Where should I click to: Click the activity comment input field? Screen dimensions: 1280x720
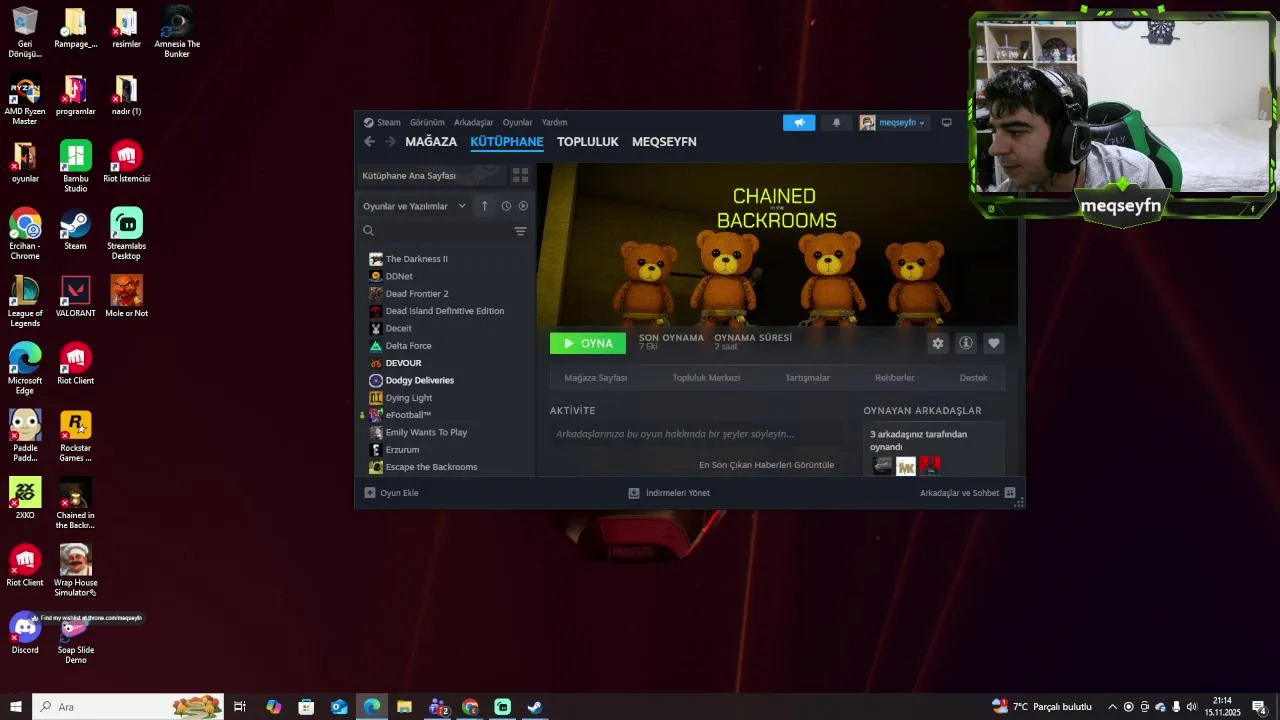698,434
